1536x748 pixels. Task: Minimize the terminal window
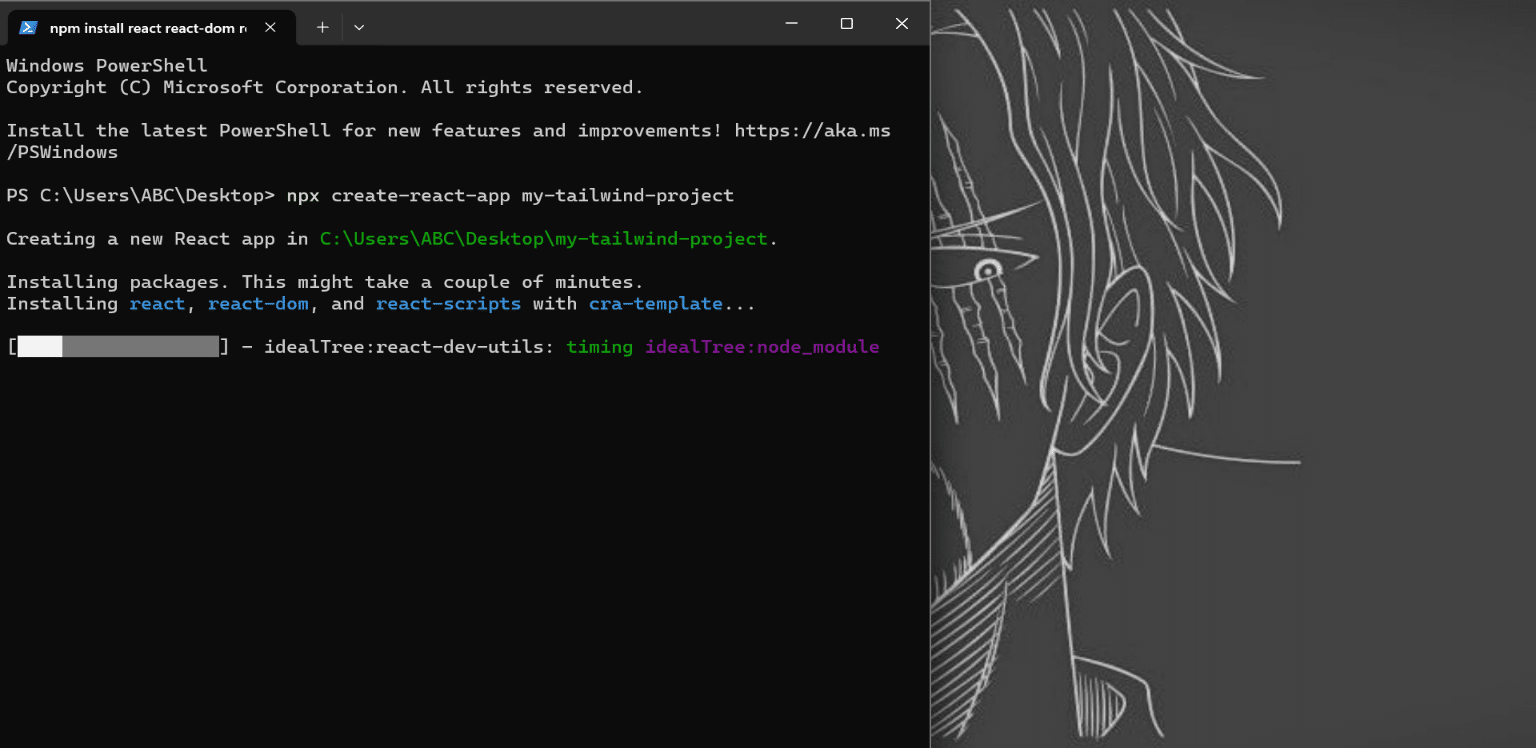(791, 23)
